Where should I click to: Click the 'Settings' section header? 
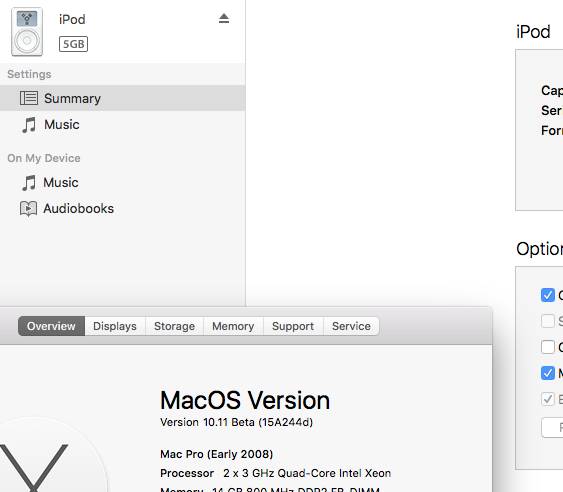(29, 74)
